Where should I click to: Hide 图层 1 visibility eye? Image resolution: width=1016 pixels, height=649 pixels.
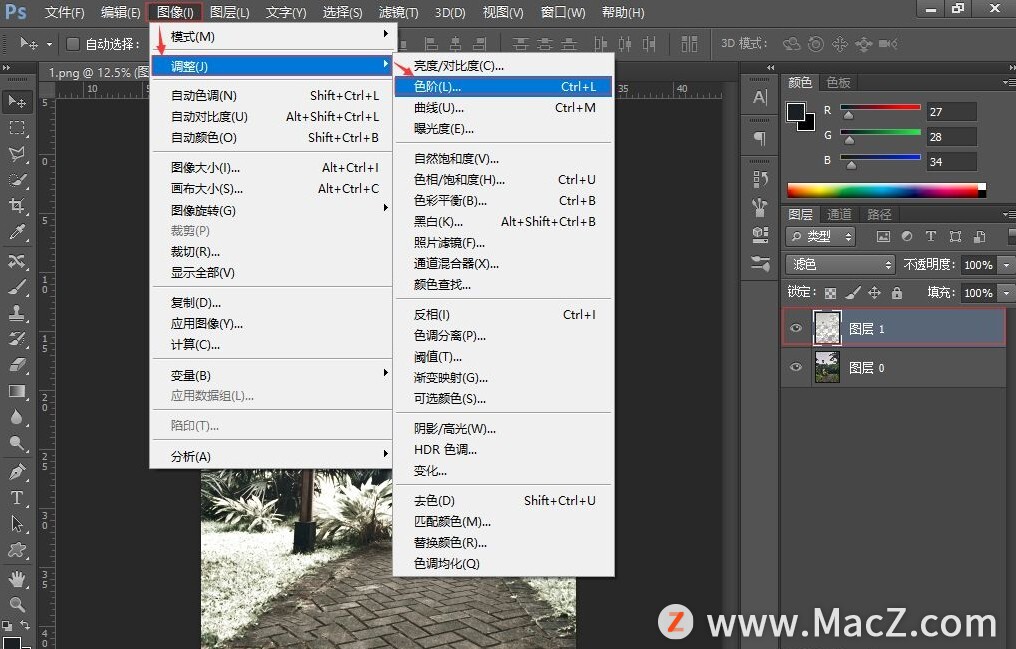(796, 328)
